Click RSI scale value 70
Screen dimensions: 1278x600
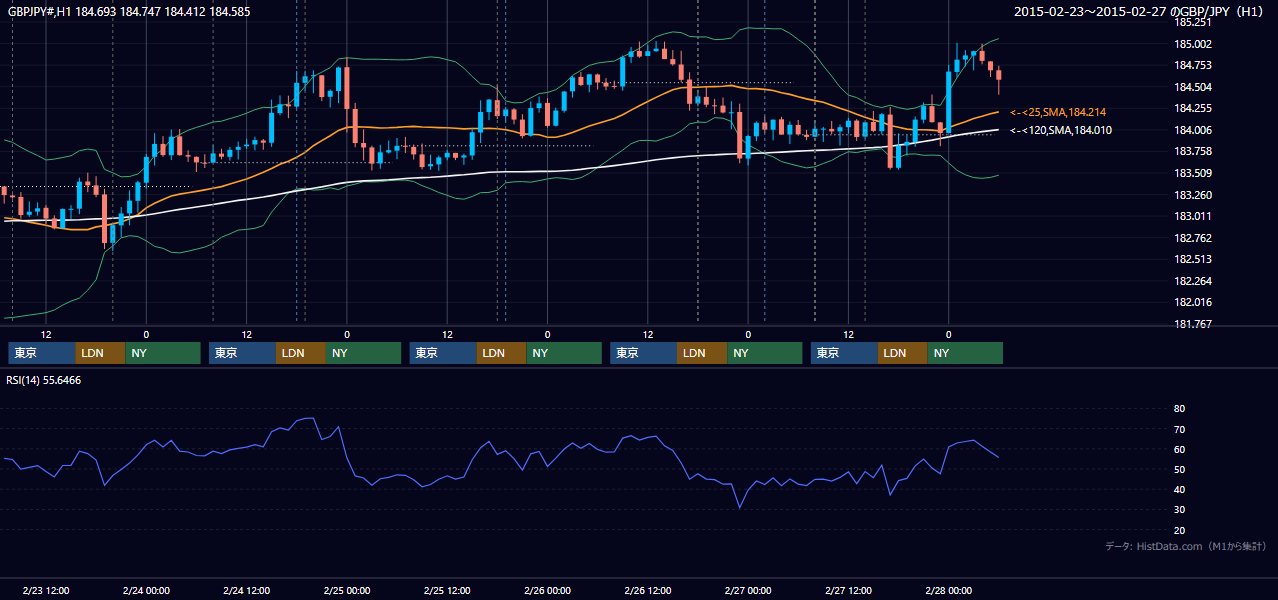click(x=1180, y=429)
